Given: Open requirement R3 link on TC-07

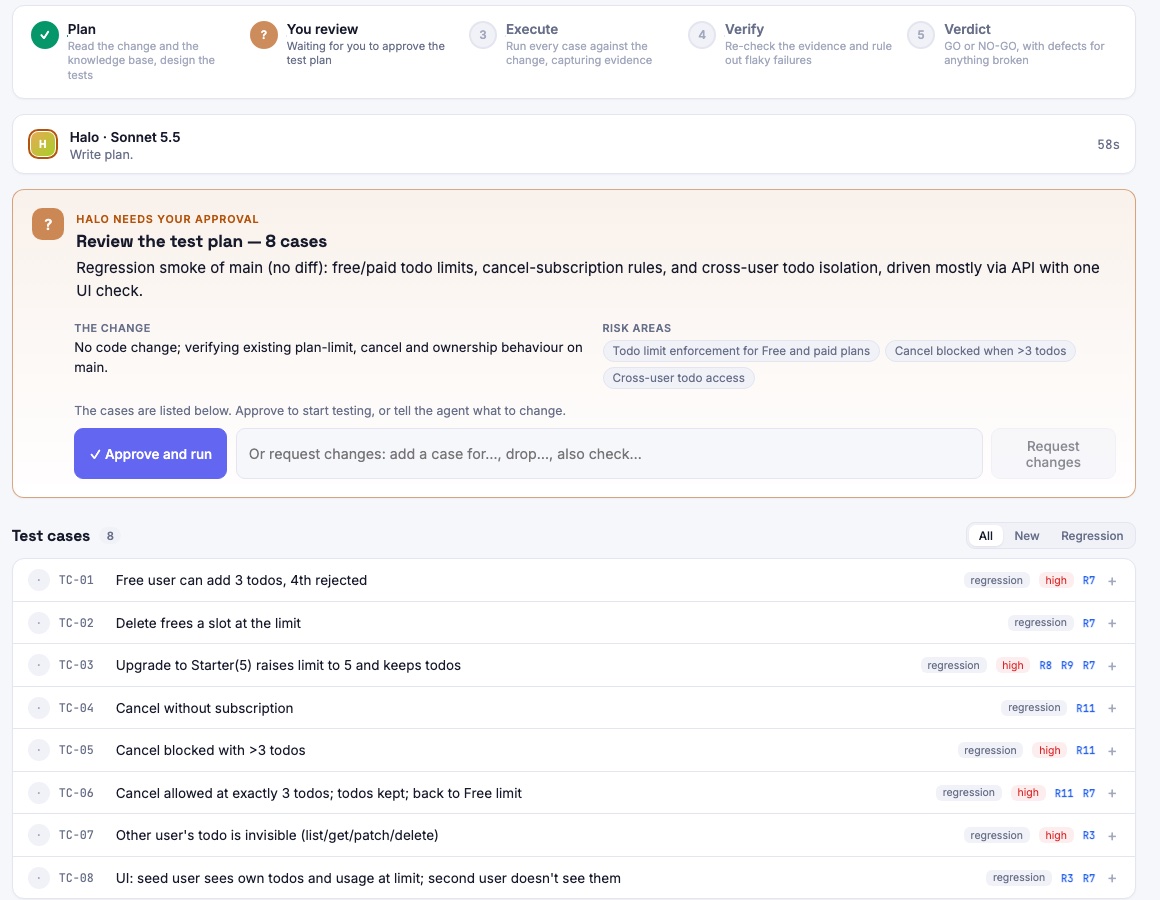Looking at the screenshot, I should click(x=1089, y=835).
